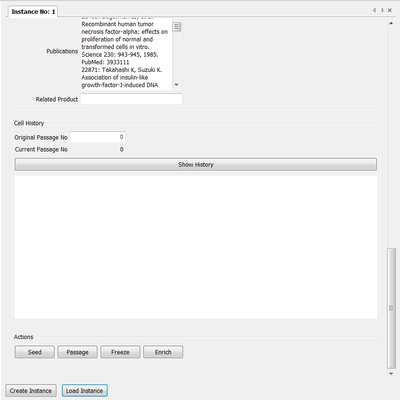Click the previous tab arrow icon
This screenshot has width=400, height=400.
(374, 10)
